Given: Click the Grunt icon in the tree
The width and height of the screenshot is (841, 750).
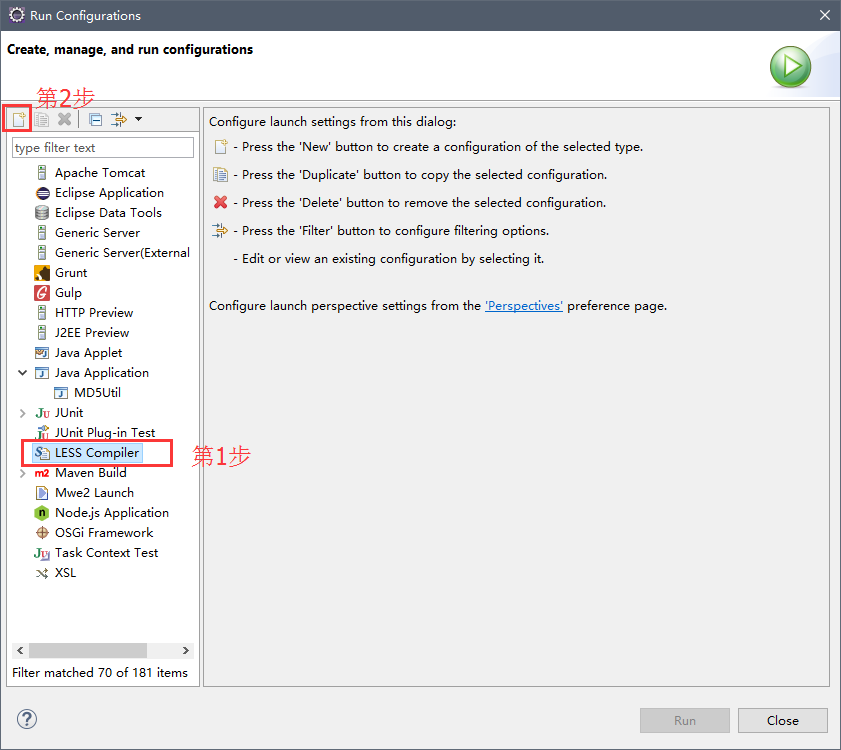Looking at the screenshot, I should 42,273.
